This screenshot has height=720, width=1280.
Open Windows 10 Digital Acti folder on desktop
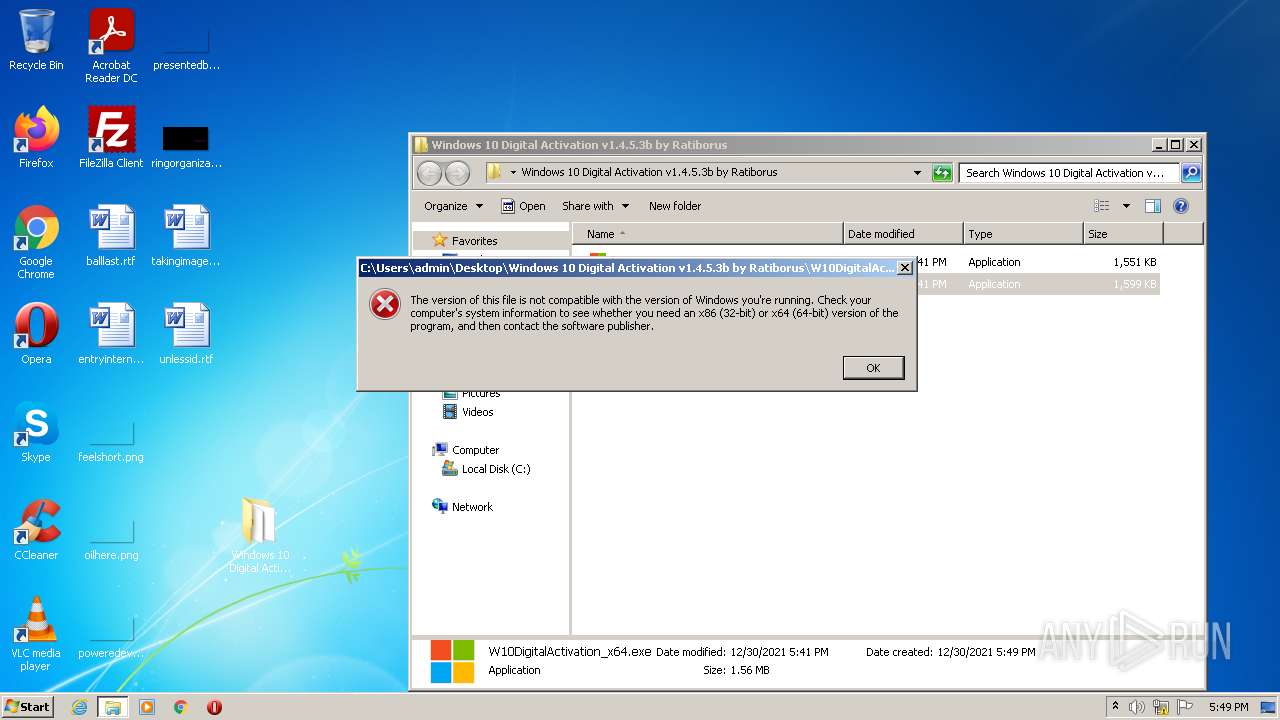[259, 536]
